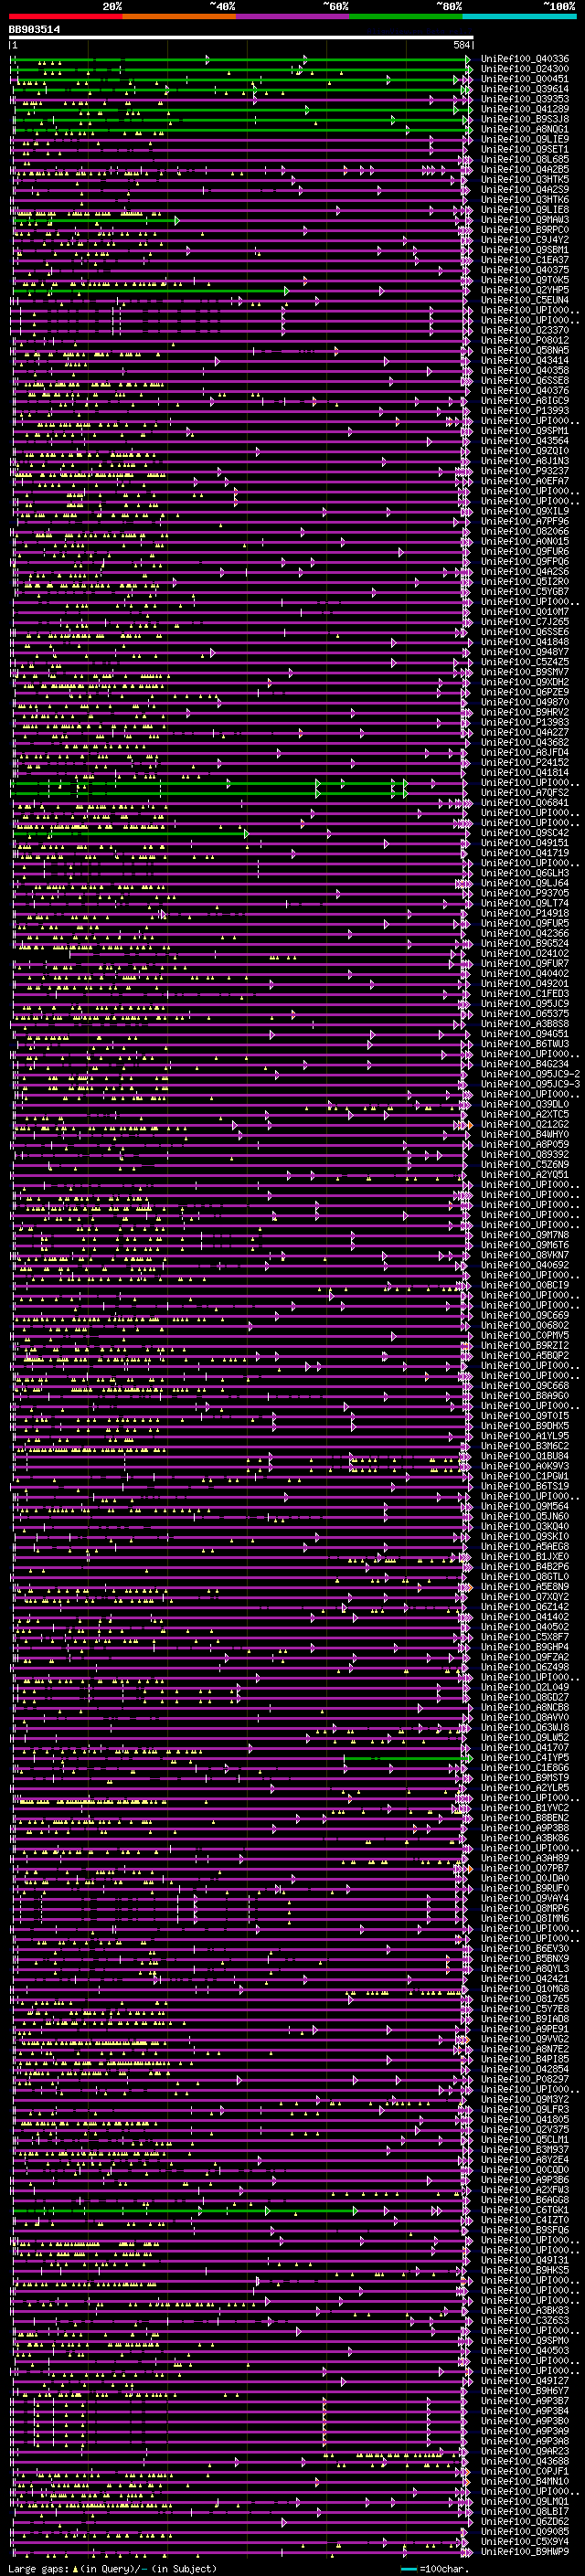Click the UniRef100_B8A9G0 label
The image size is (585, 2576).
525,1395
